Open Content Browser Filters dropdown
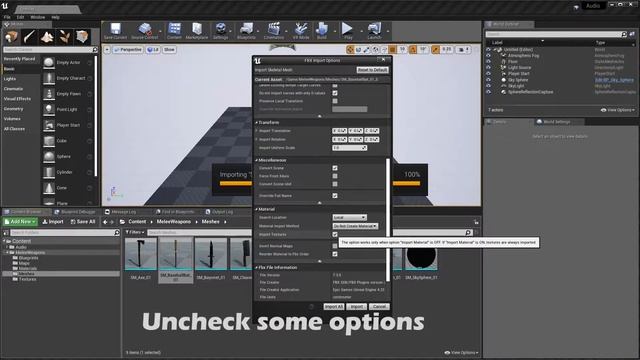Screen dimensions: 640x360 [x=135, y=232]
